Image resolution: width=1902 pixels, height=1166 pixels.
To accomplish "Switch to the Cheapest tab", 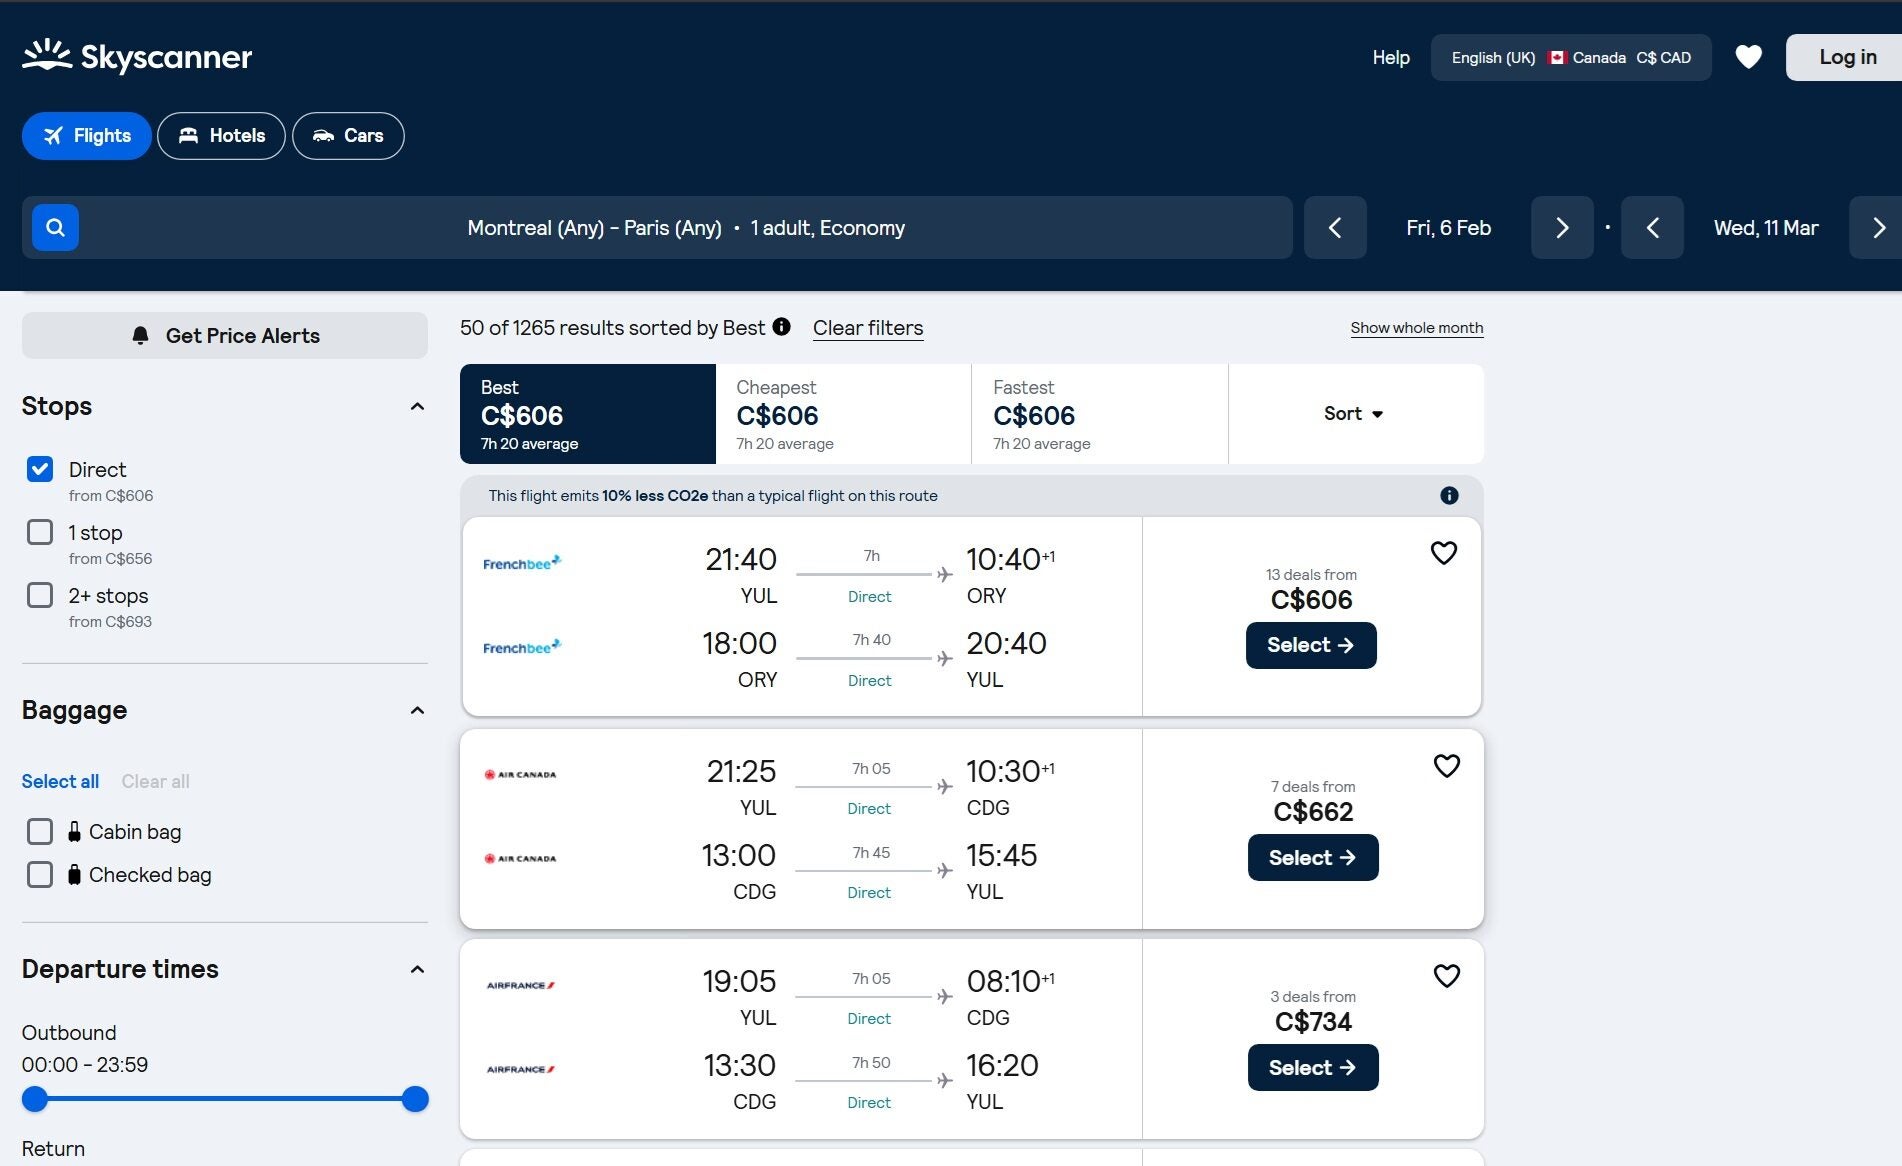I will point(843,414).
